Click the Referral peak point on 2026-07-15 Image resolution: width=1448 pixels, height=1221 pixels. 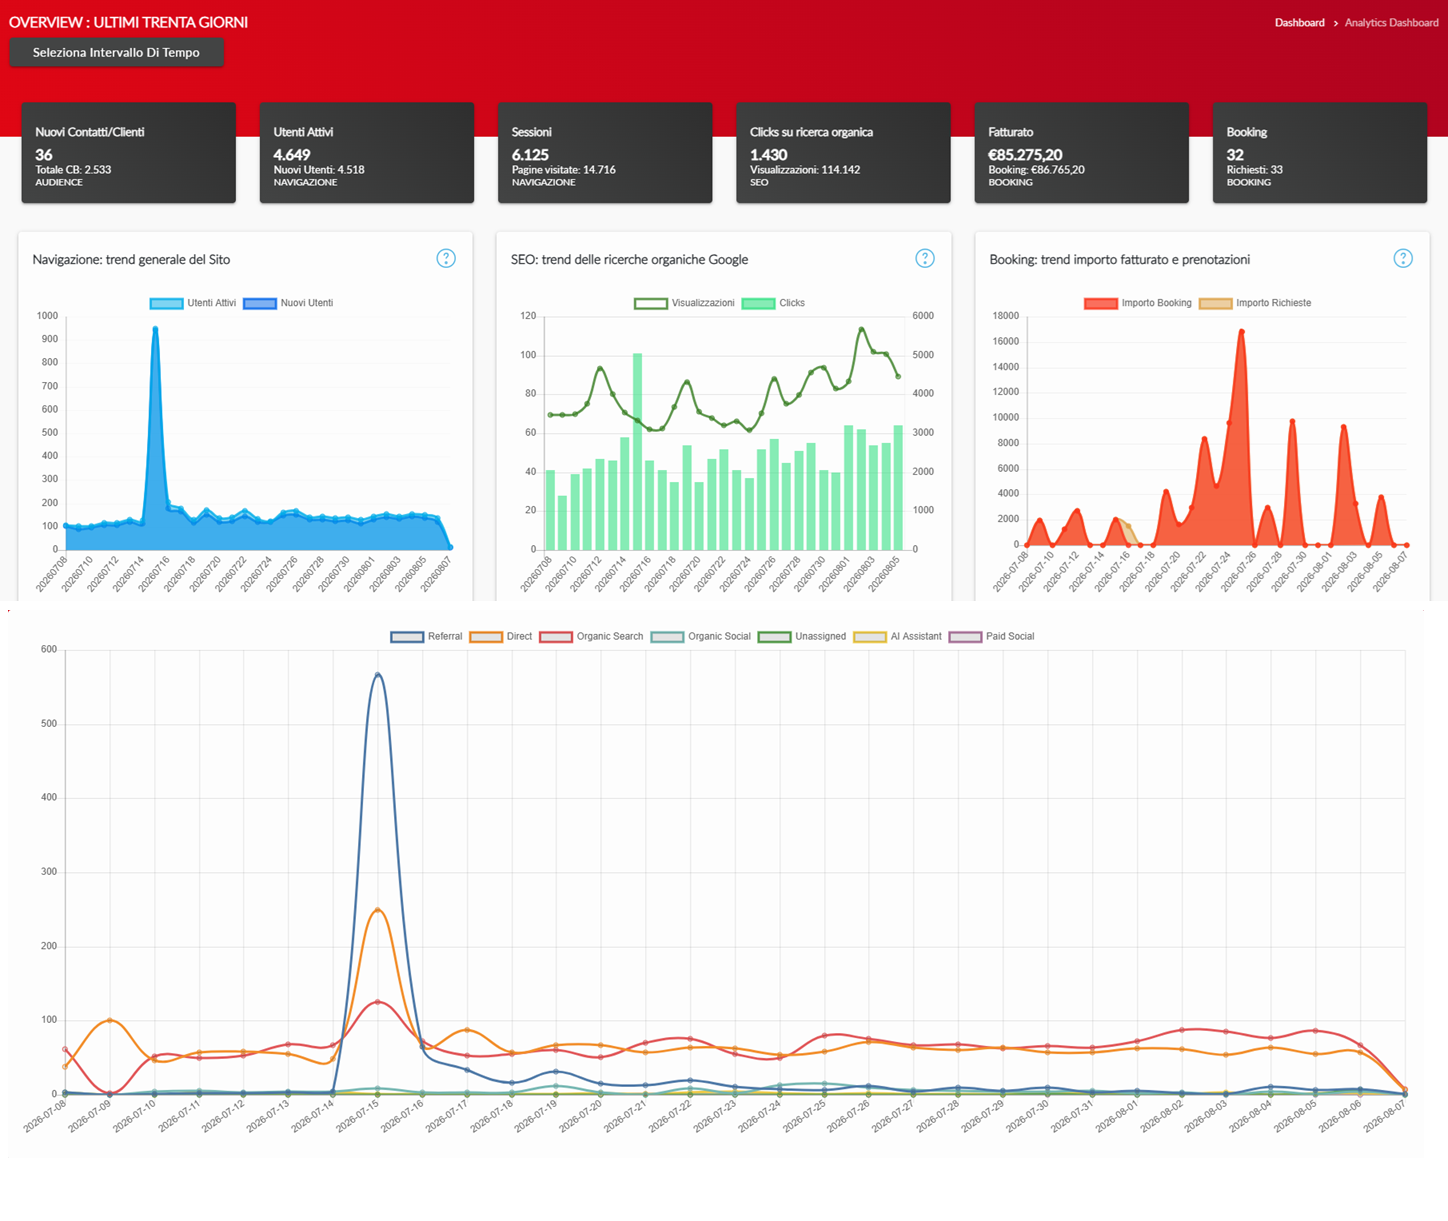click(x=377, y=675)
